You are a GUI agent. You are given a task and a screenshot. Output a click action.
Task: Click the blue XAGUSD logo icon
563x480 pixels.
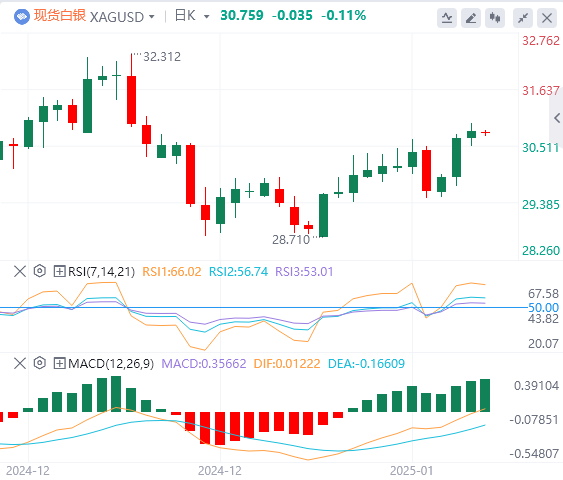click(x=22, y=17)
